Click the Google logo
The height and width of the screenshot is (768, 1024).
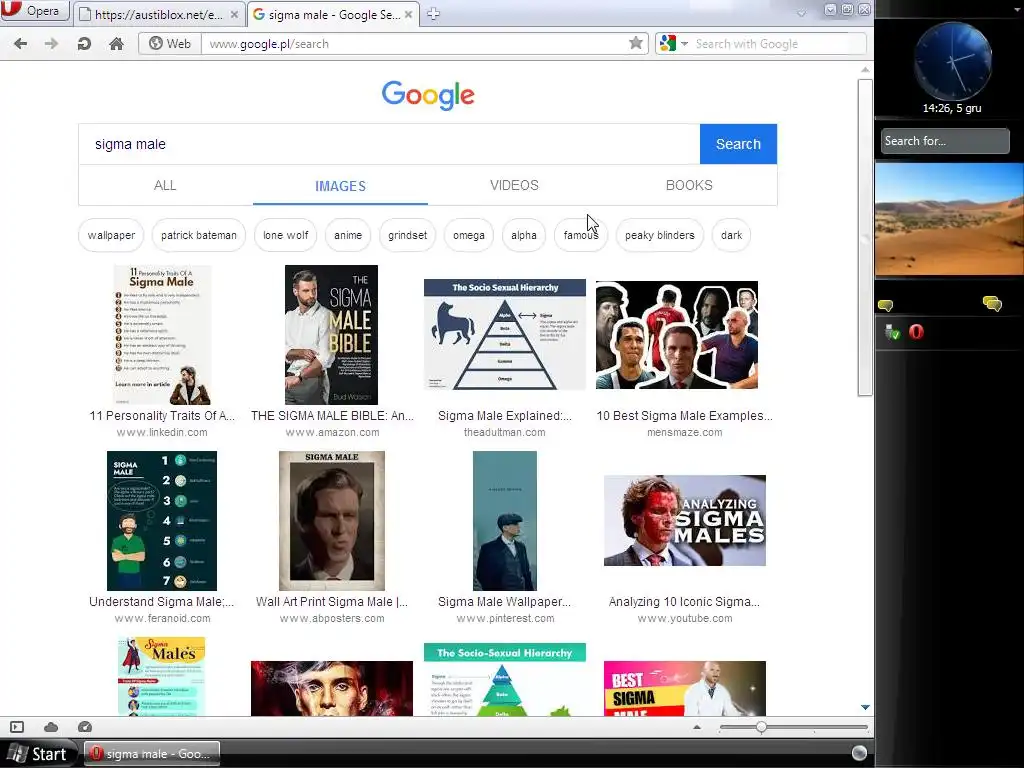click(428, 95)
